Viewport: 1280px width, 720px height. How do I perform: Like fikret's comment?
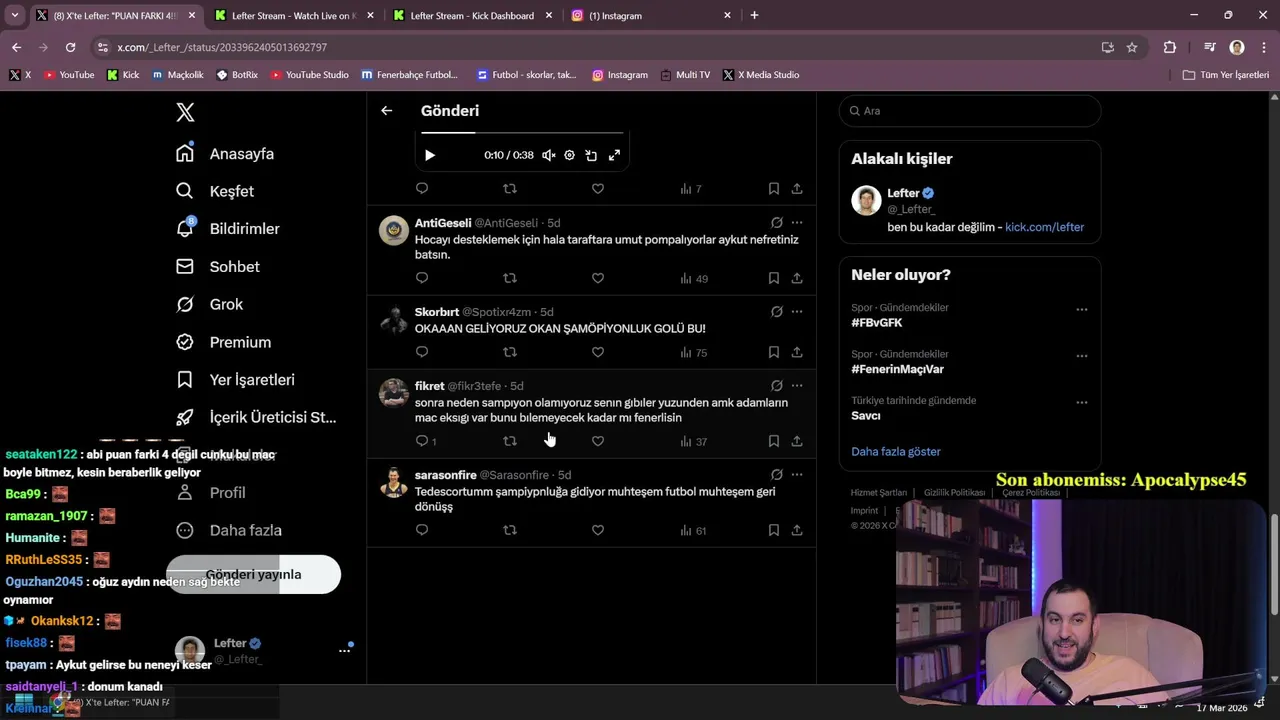[x=598, y=441]
